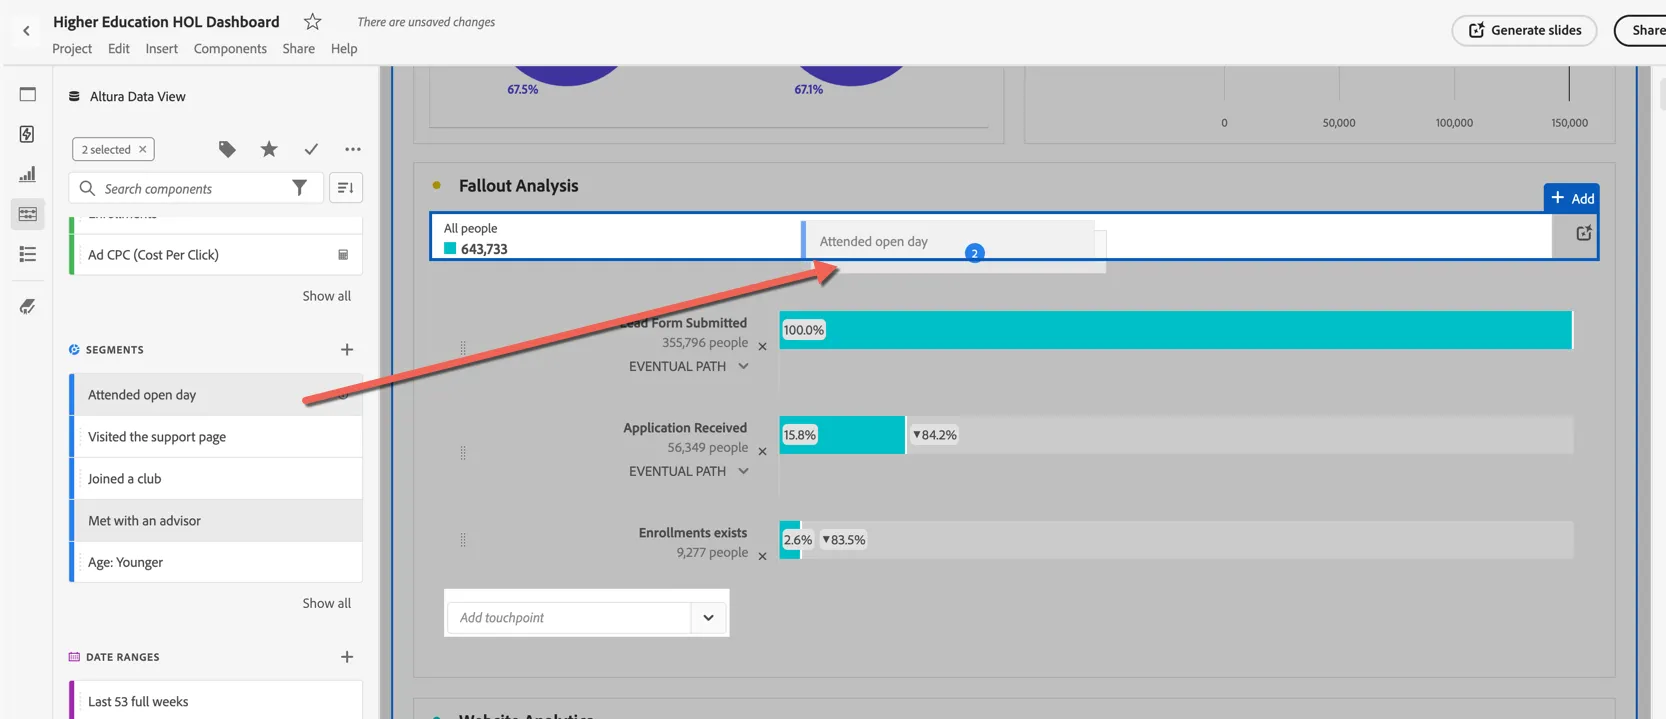
Task: Open the Quick Insights lightning icon
Action: point(27,134)
